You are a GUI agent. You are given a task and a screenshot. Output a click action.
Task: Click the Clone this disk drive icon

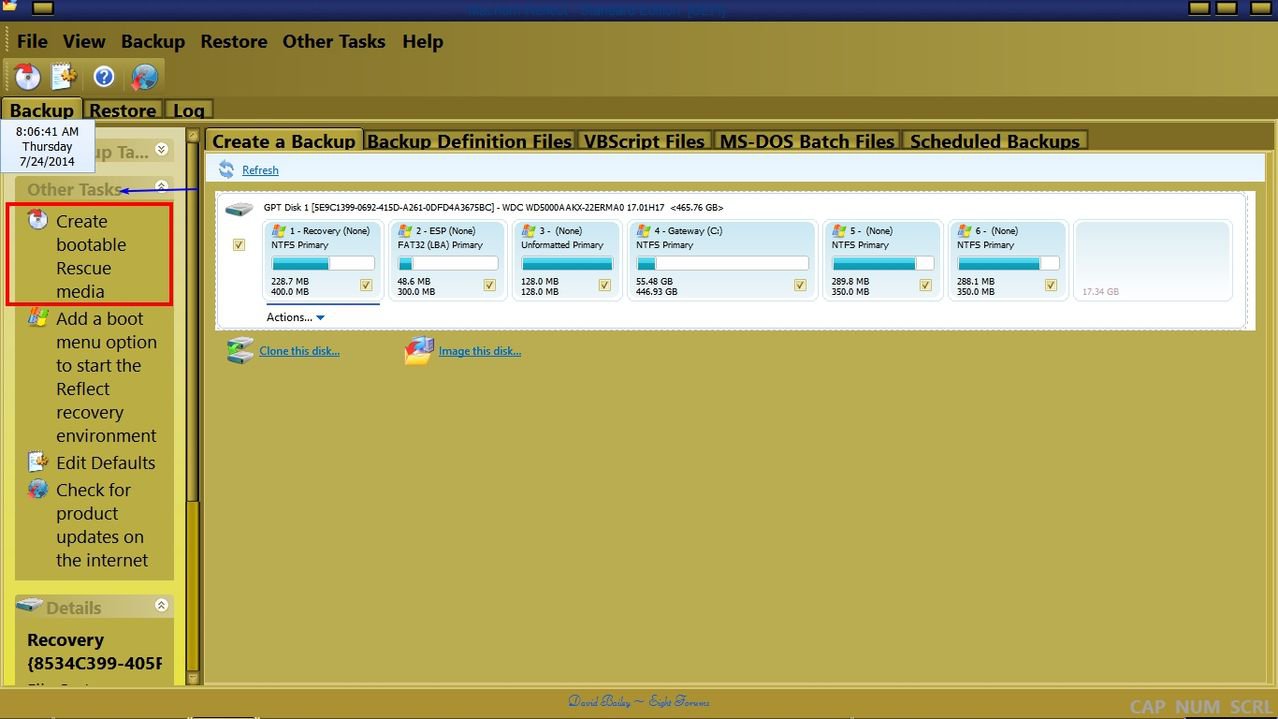tap(240, 351)
